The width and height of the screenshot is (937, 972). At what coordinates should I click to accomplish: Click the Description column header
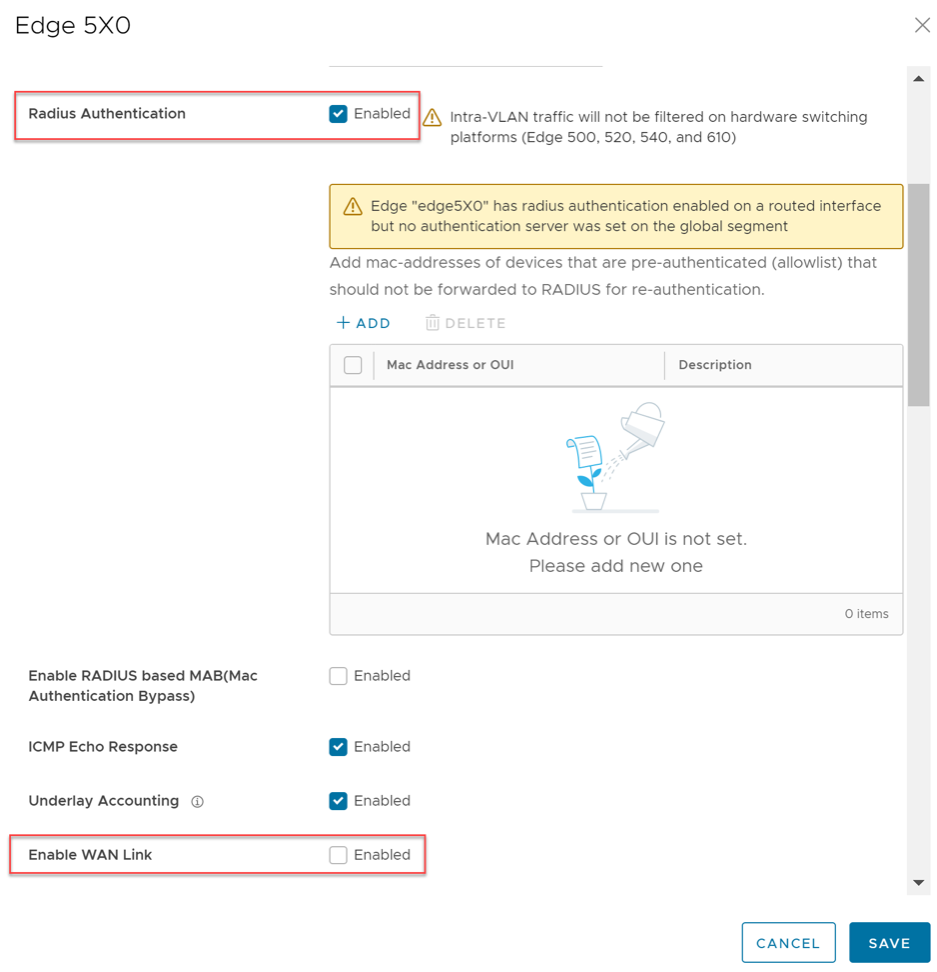715,364
